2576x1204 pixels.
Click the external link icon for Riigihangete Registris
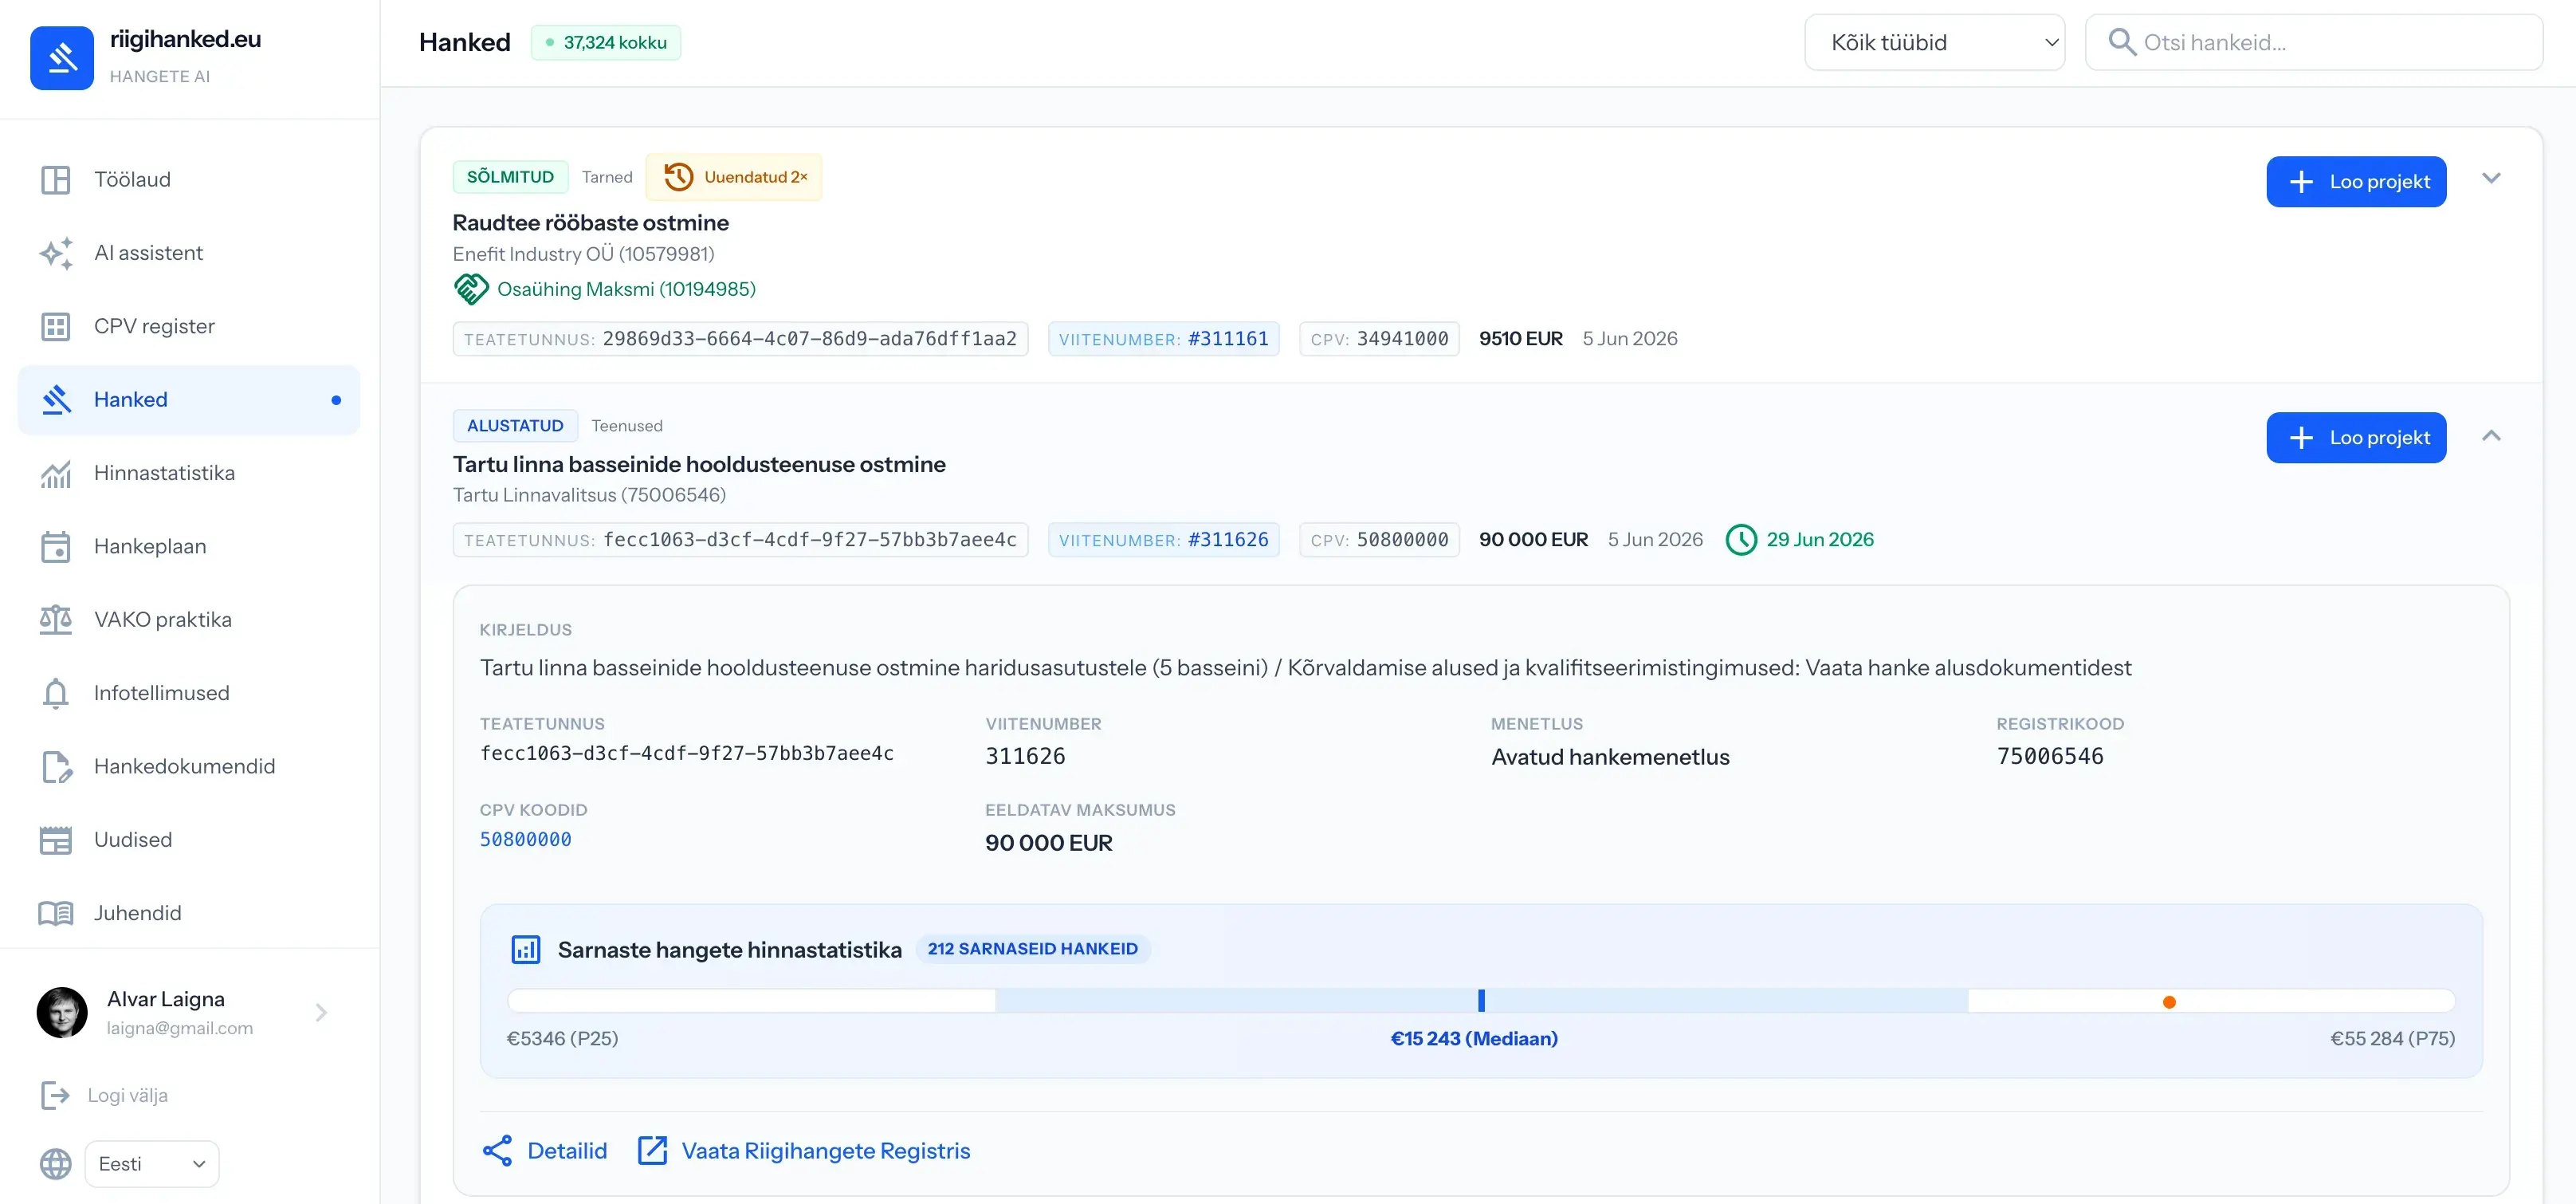652,1151
